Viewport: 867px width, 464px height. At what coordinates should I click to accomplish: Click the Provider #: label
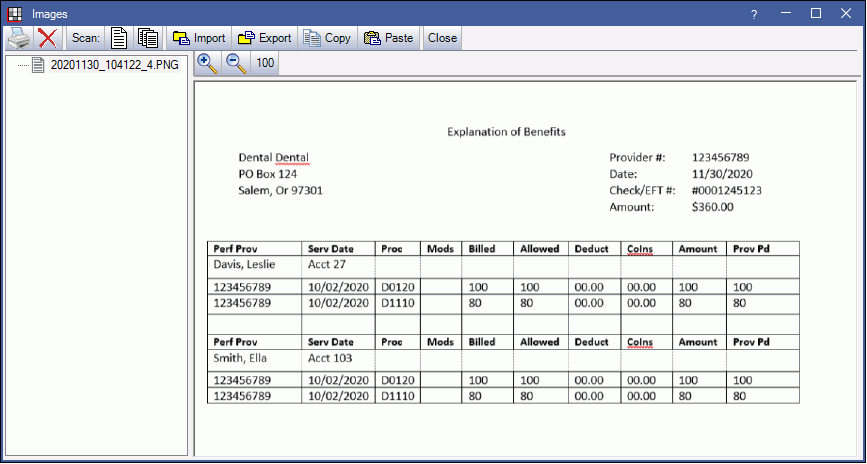point(637,158)
